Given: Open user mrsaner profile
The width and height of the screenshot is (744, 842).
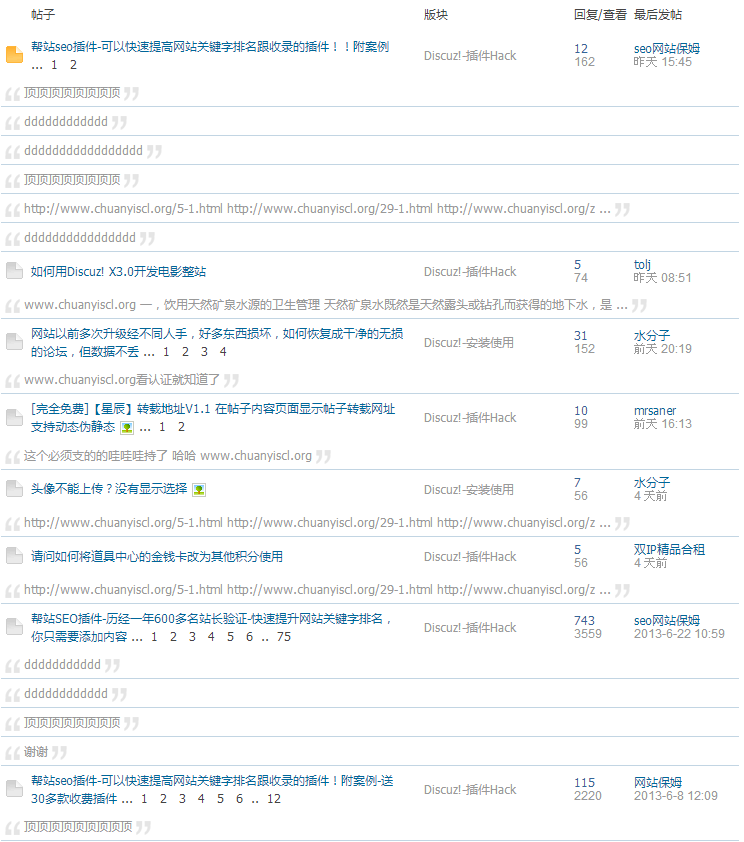Looking at the screenshot, I should [655, 411].
